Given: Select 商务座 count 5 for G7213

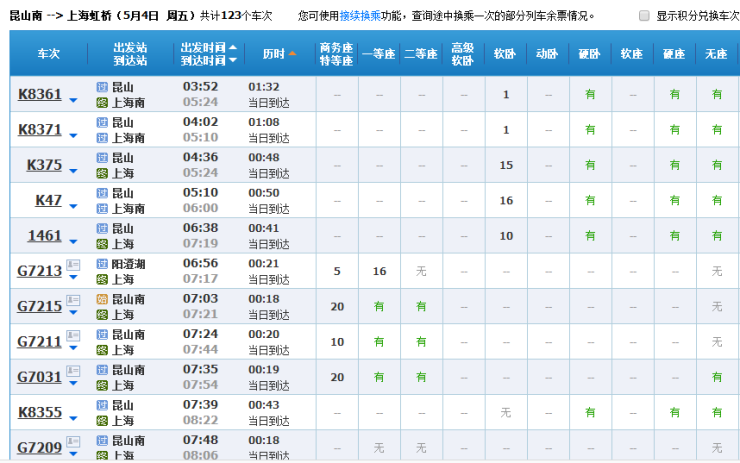Looking at the screenshot, I should pyautogui.click(x=337, y=271).
